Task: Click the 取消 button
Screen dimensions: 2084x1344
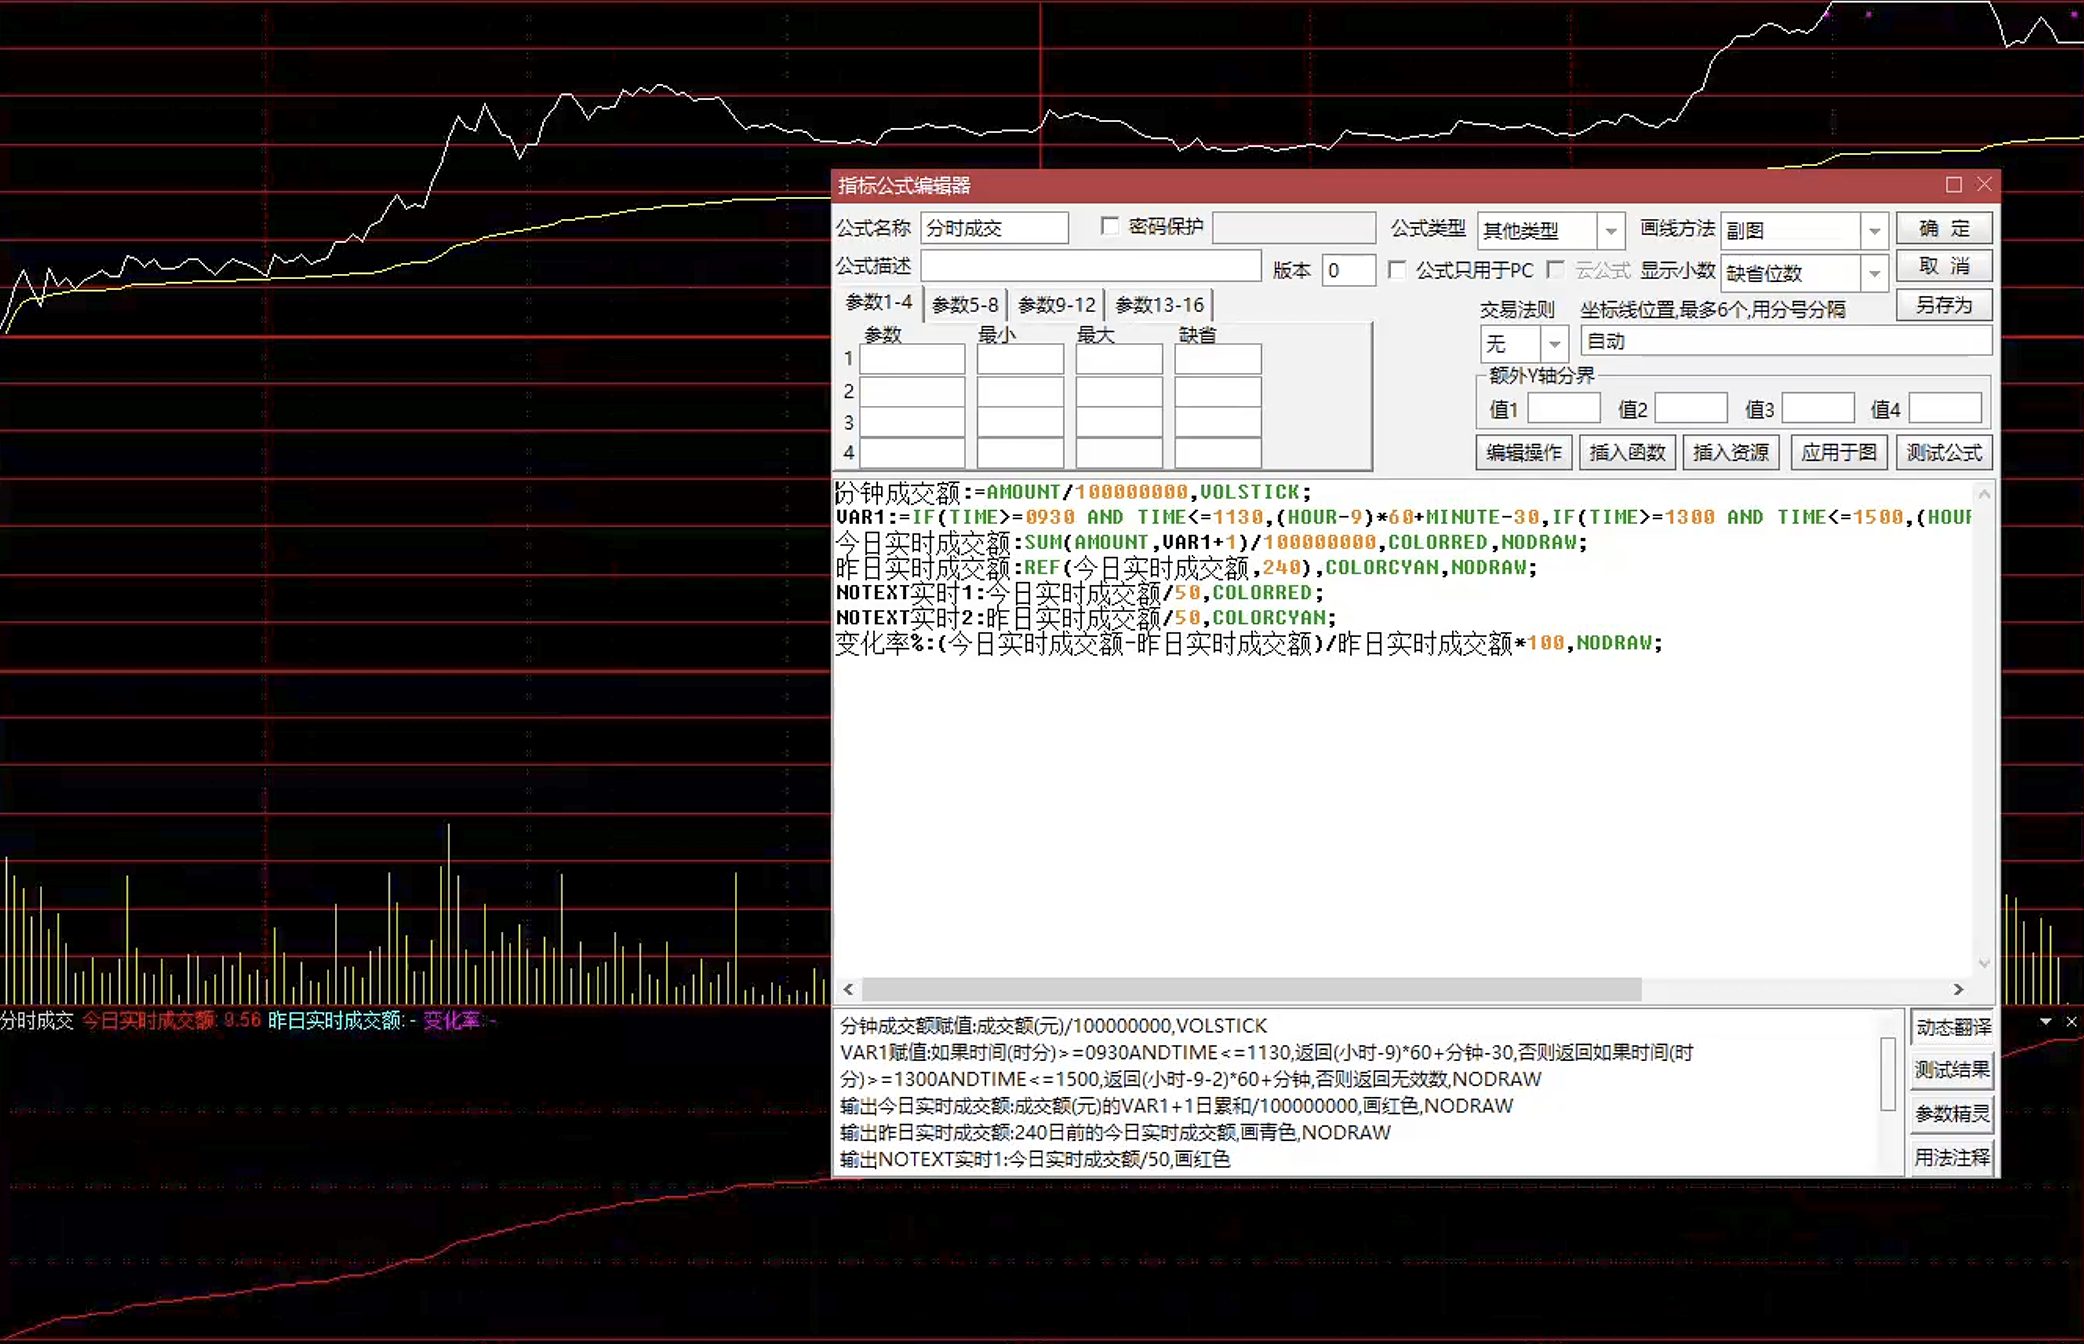Action: (x=1944, y=266)
